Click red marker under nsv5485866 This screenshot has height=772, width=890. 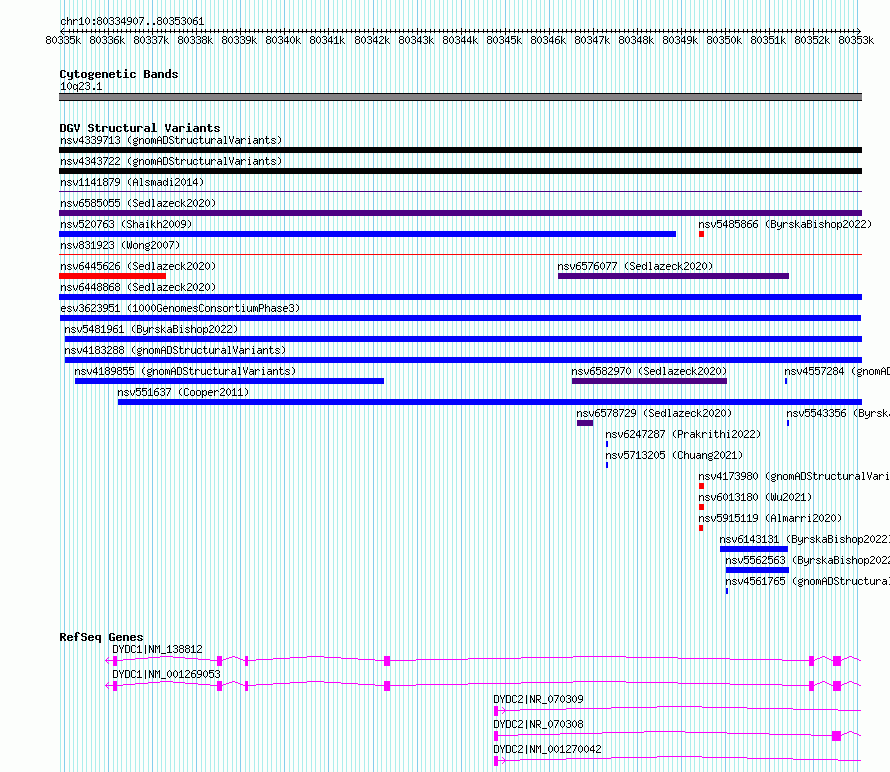click(x=702, y=234)
